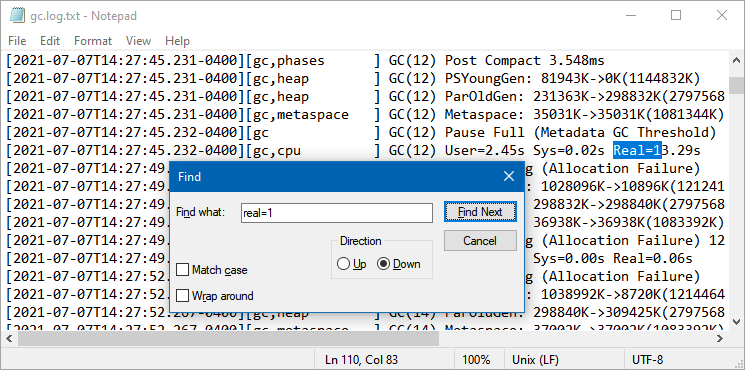Viewport: 745px width, 370px height.
Task: Click '[gc,cpu' tag in log
Action: (273, 151)
